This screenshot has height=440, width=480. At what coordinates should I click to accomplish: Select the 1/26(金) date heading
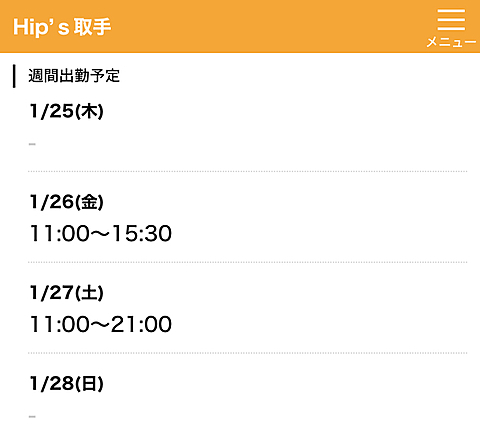67,202
